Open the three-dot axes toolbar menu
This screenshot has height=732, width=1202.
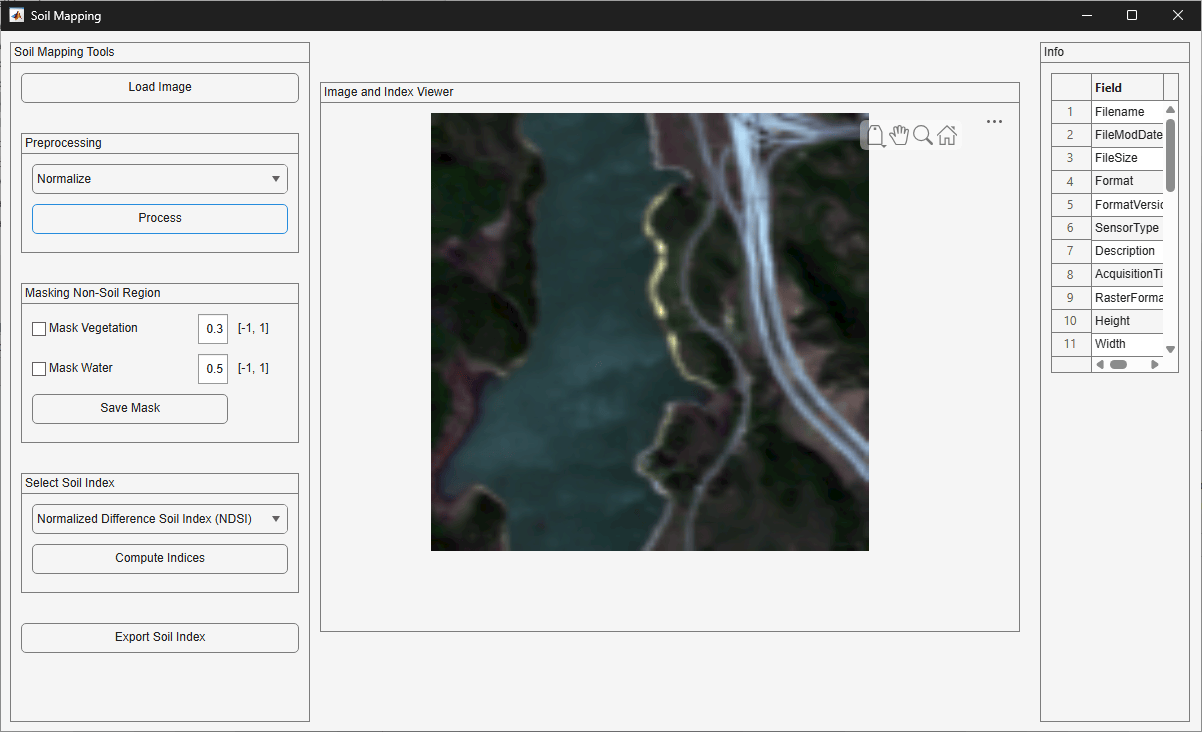point(994,121)
